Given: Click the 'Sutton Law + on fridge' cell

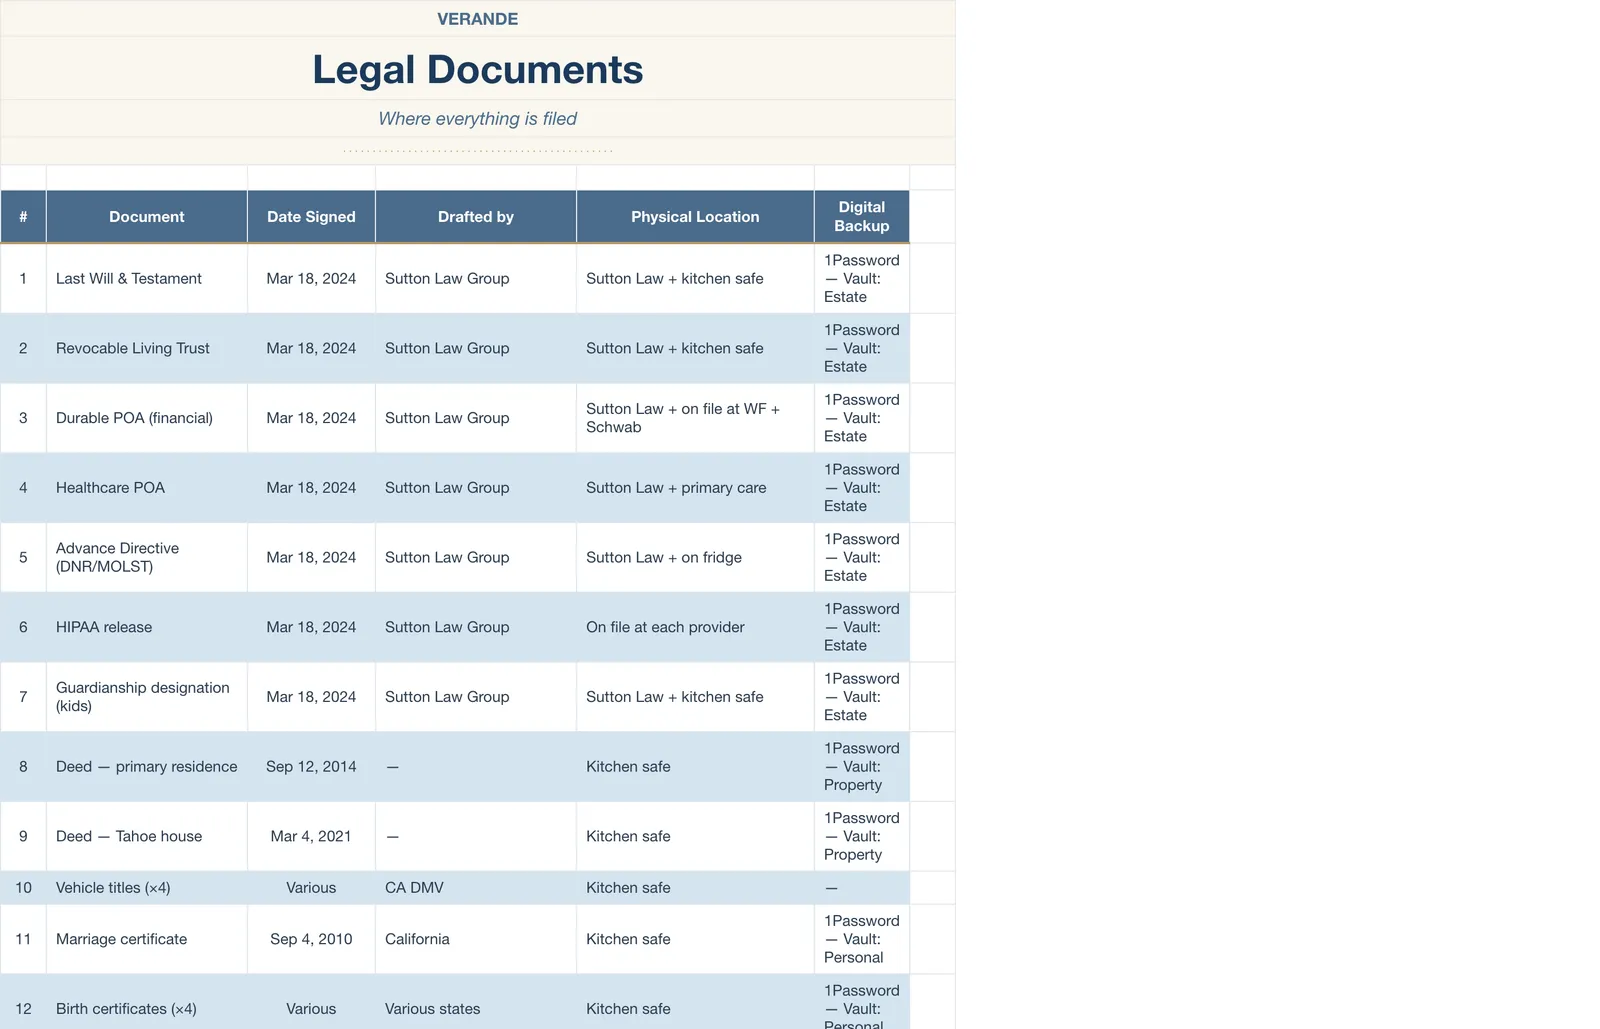Looking at the screenshot, I should pos(695,557).
